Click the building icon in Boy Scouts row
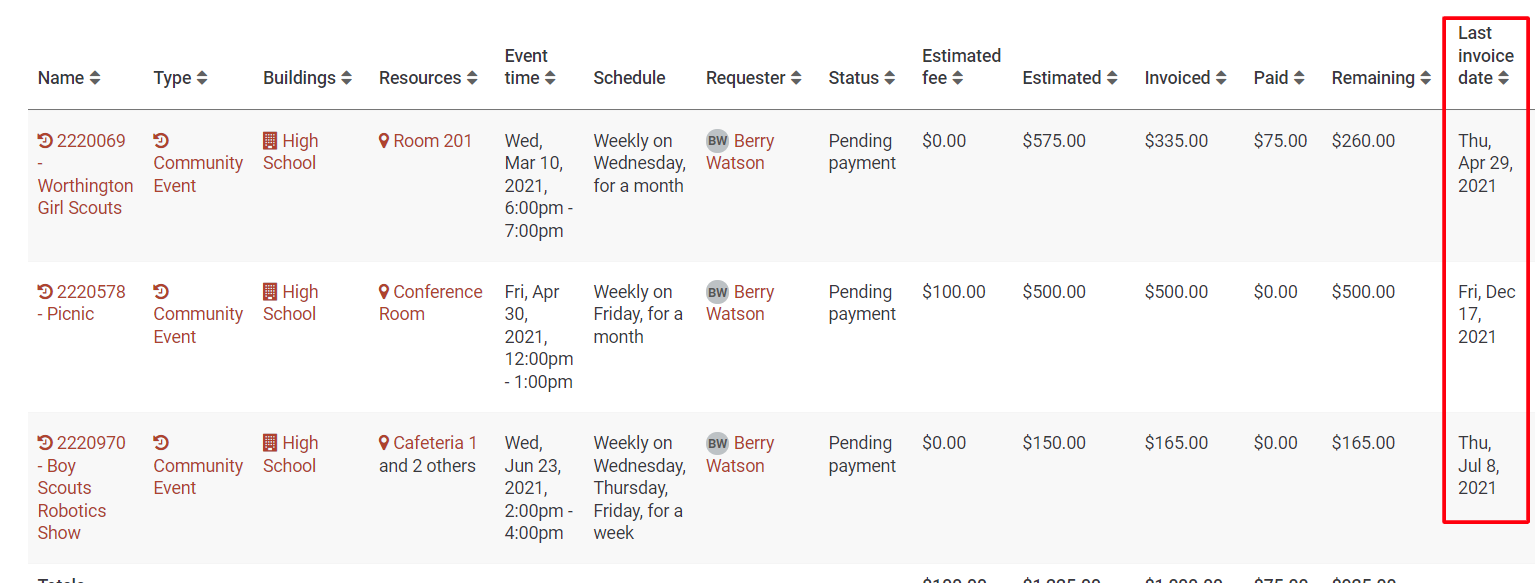This screenshot has width=1535, height=583. 270,443
